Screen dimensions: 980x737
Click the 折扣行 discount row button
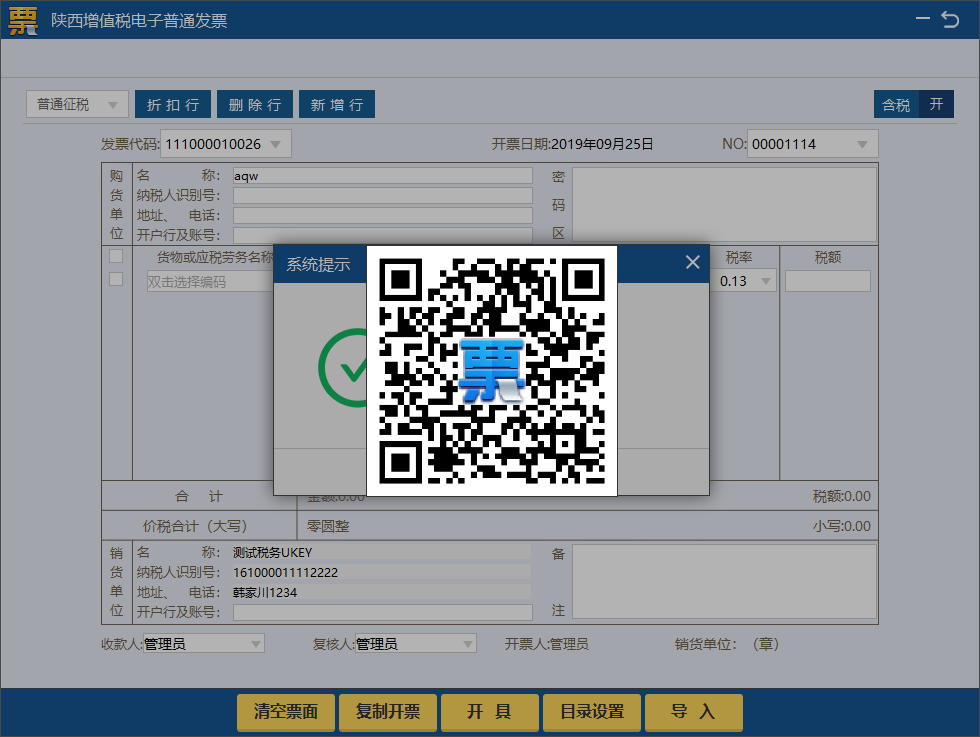pos(173,104)
